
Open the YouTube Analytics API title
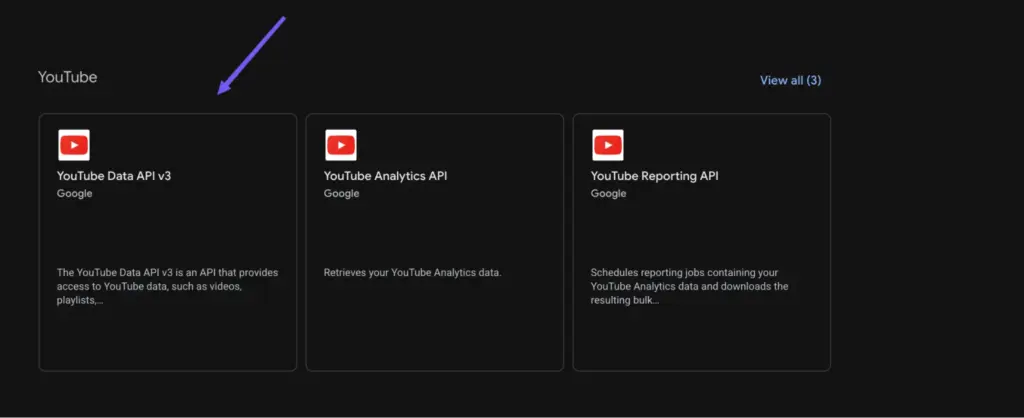pyautogui.click(x=385, y=176)
